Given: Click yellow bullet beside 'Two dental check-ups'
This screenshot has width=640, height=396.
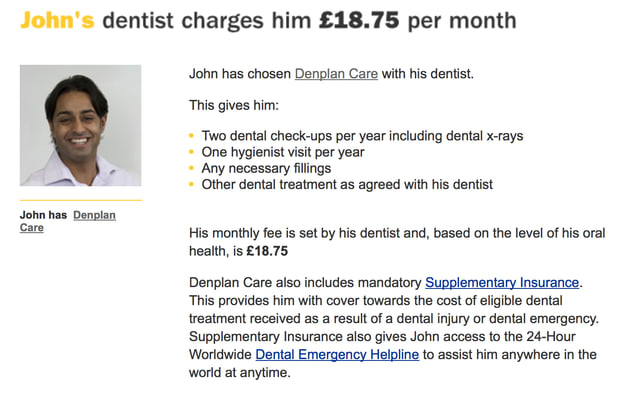Looking at the screenshot, I should click(x=191, y=136).
